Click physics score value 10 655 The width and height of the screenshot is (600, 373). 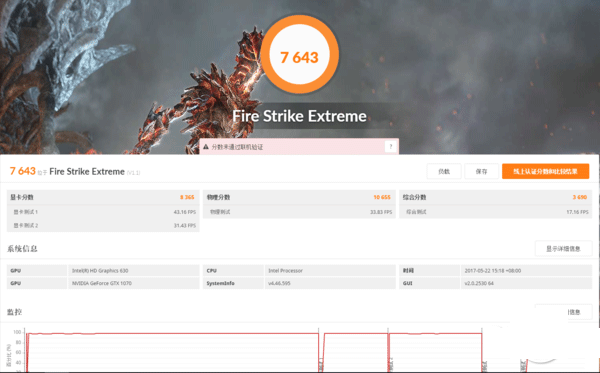382,197
